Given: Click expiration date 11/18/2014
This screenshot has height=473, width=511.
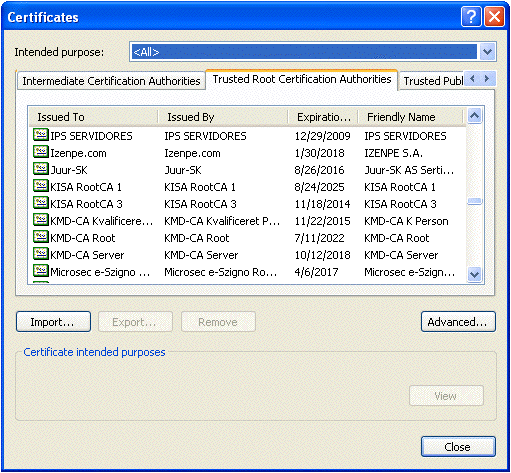Looking at the screenshot, I should 322,204.
